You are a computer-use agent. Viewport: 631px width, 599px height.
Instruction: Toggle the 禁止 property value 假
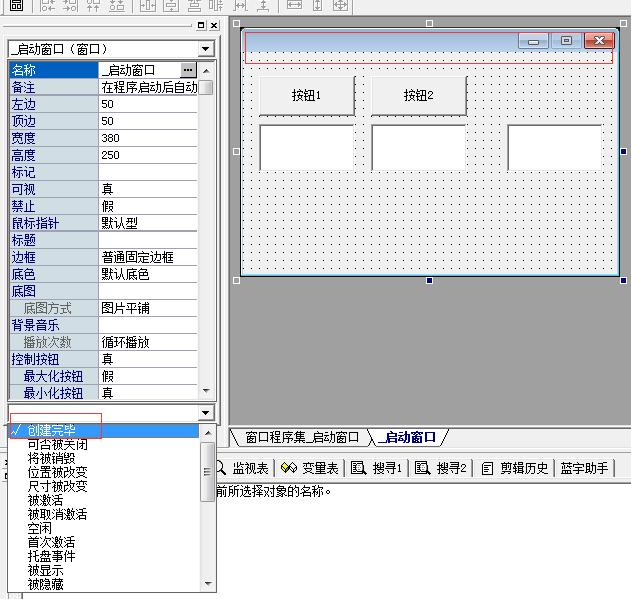click(148, 206)
